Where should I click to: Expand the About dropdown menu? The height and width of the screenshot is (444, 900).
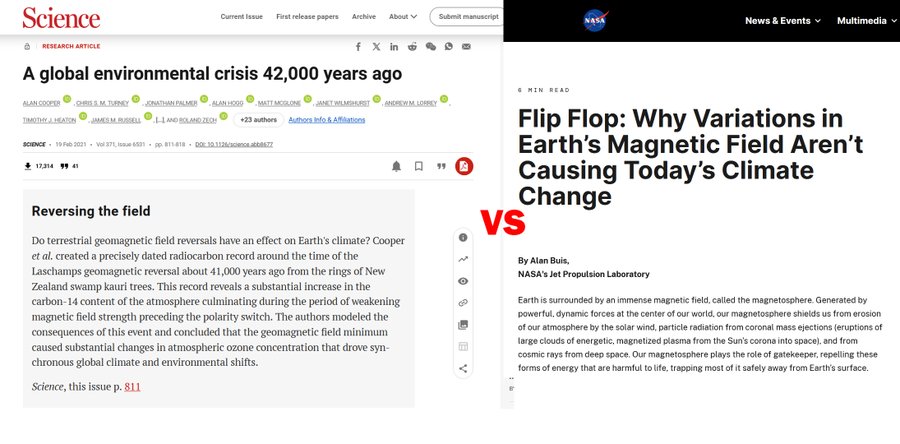[x=403, y=17]
